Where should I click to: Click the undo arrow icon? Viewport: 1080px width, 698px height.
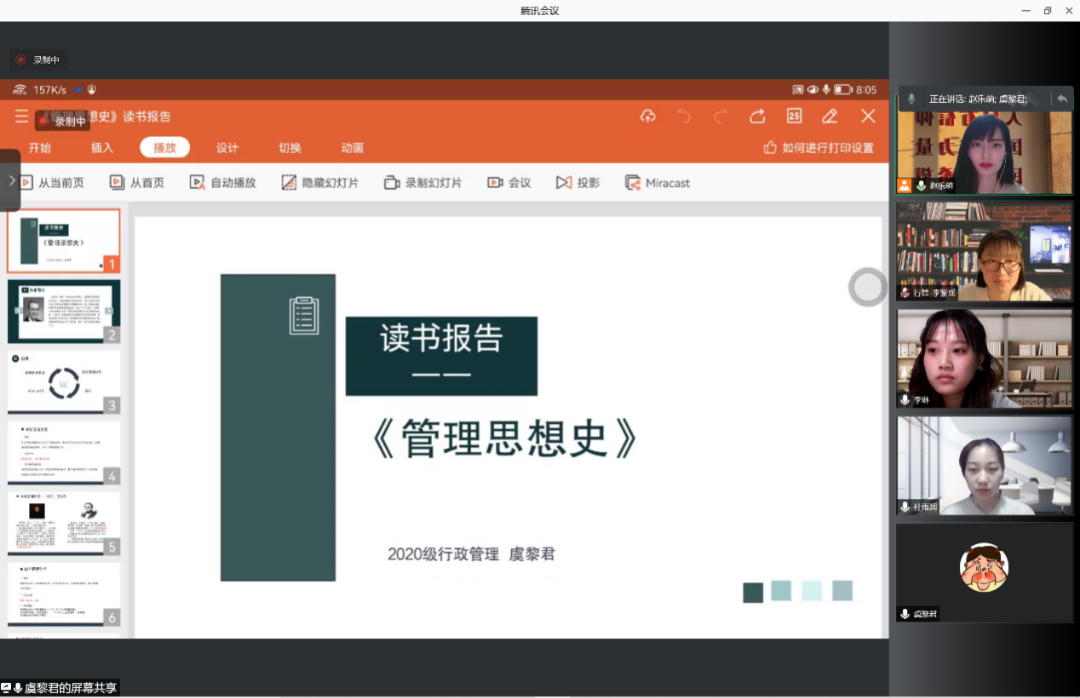coord(684,116)
